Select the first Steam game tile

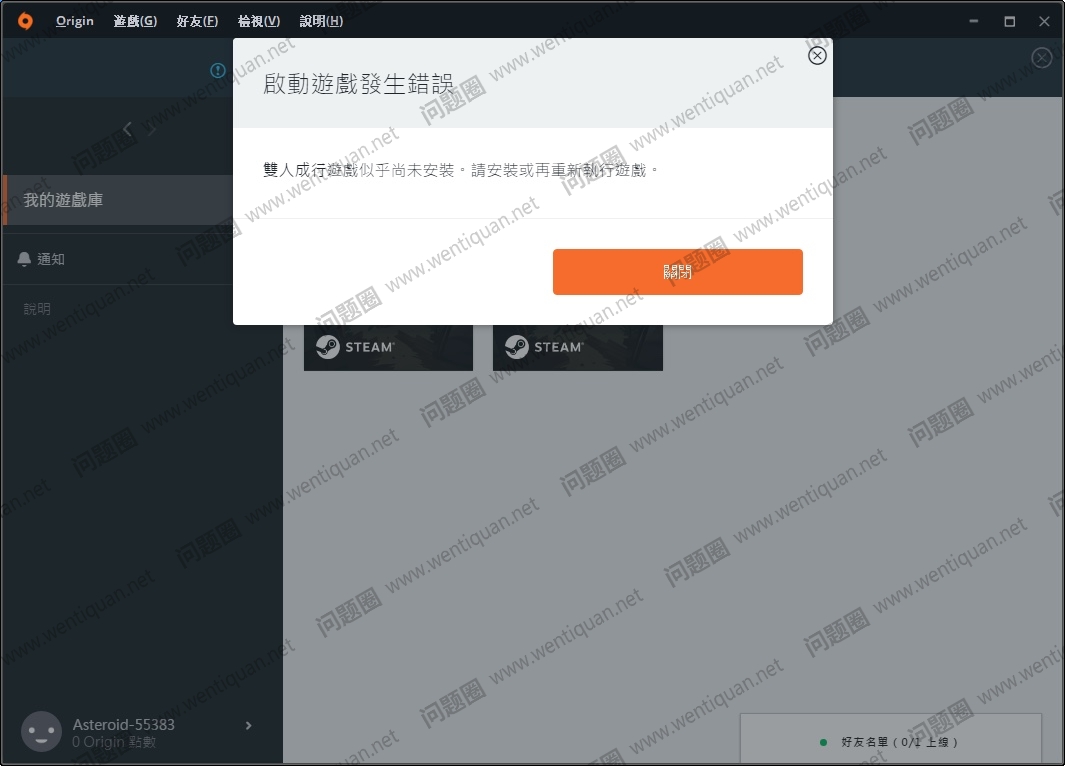pyautogui.click(x=388, y=348)
